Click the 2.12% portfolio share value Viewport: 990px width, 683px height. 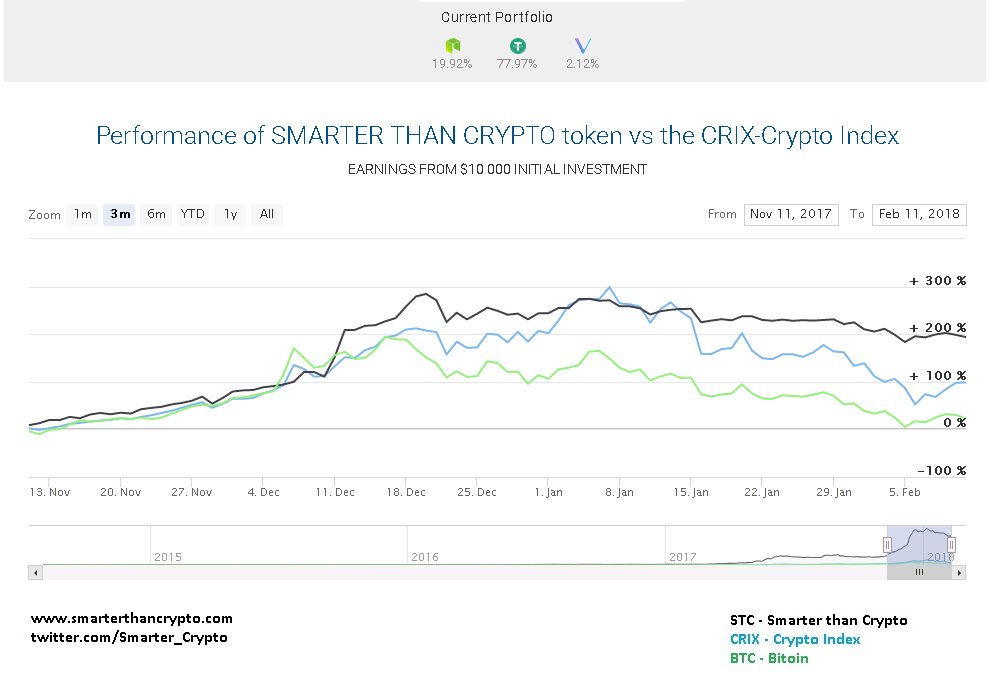click(x=583, y=64)
